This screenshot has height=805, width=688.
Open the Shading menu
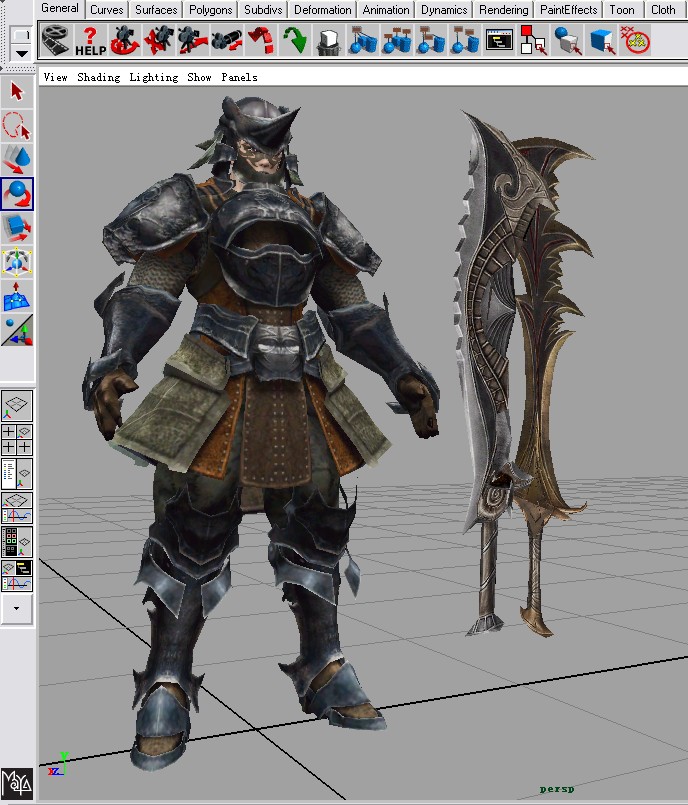point(99,77)
